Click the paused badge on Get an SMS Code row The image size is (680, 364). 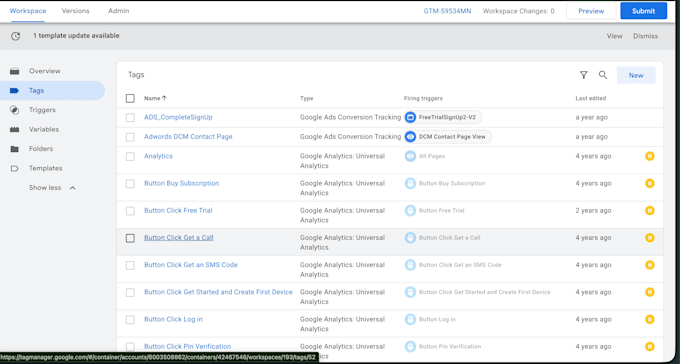click(650, 265)
